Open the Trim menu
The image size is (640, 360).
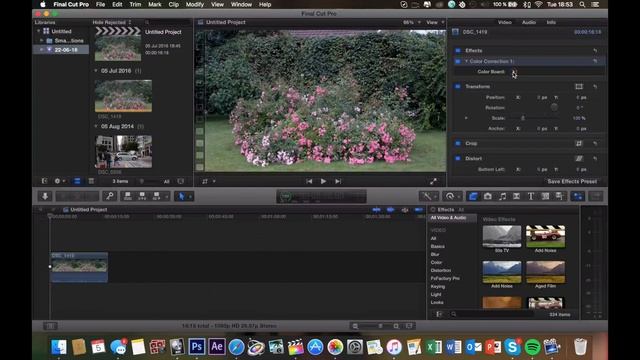[x=135, y=4]
